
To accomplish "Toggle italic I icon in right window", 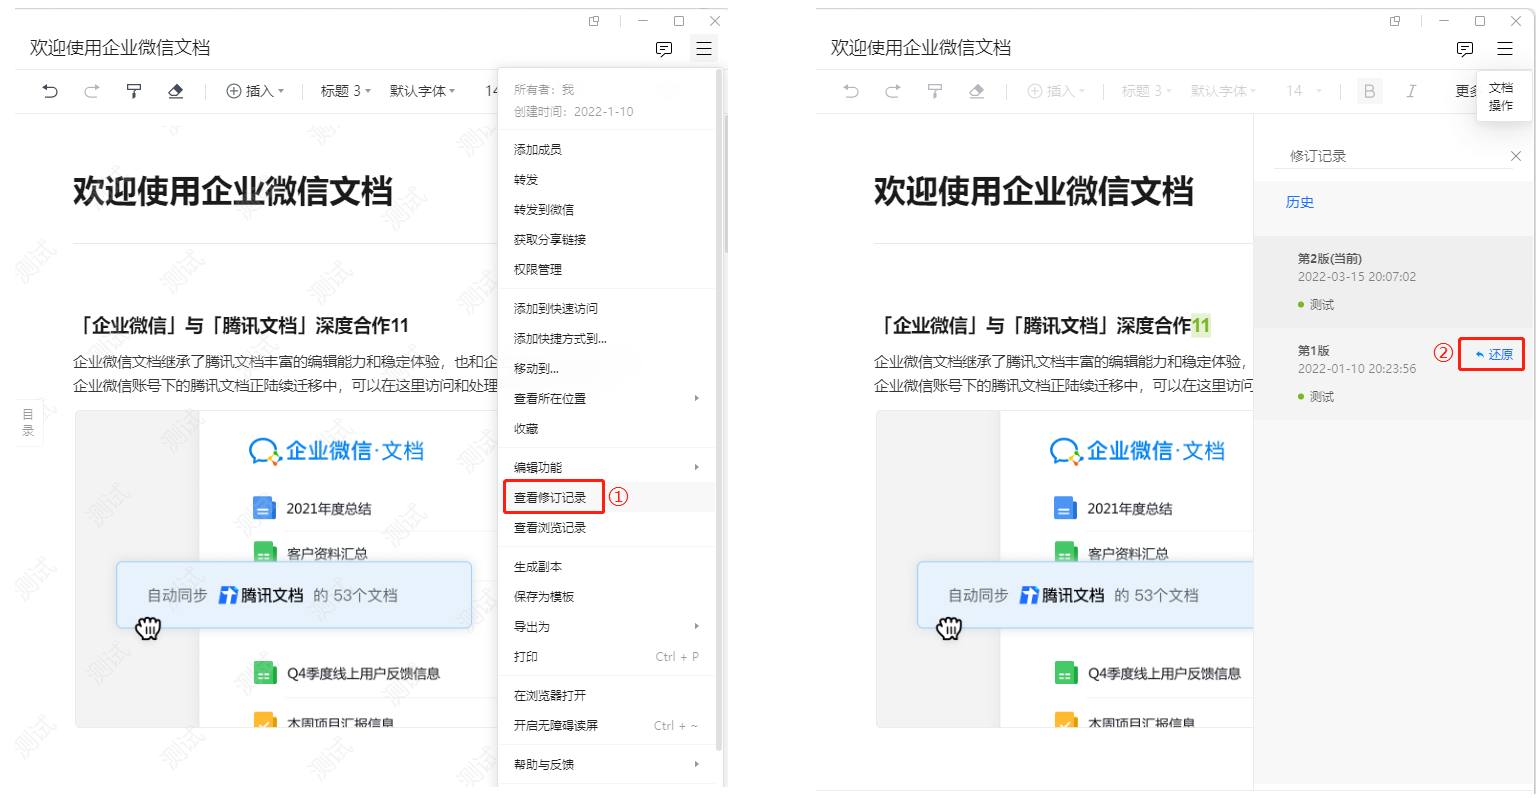I will (x=1411, y=91).
